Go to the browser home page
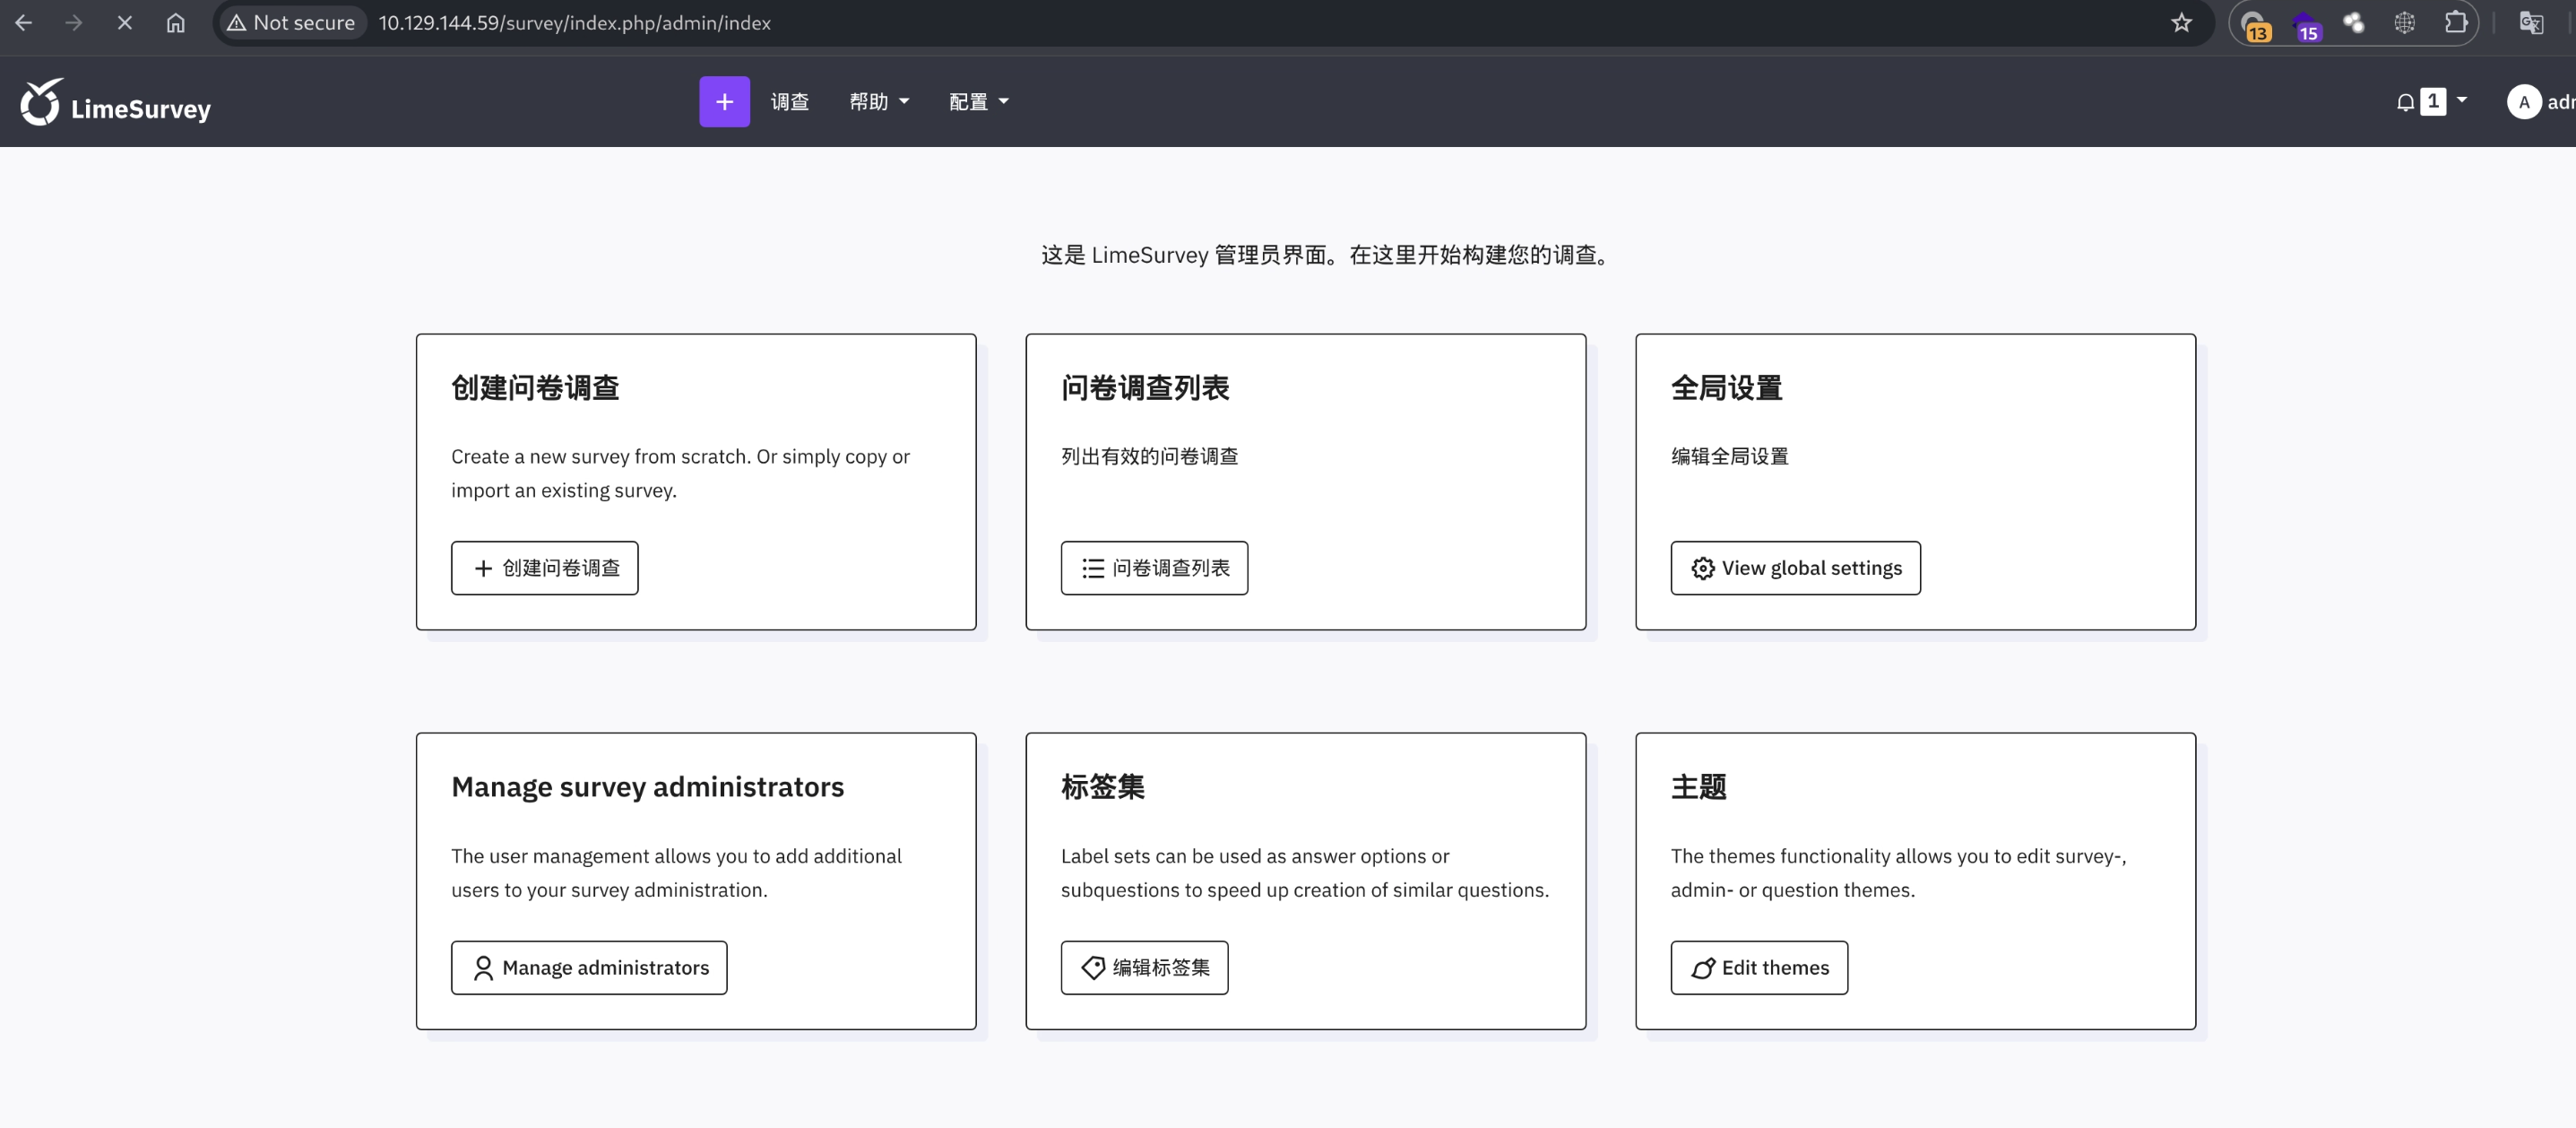The image size is (2576, 1128). coord(176,23)
